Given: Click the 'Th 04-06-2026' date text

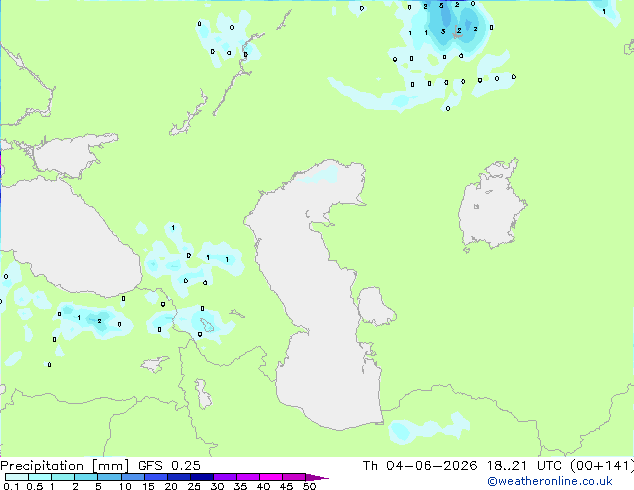Looking at the screenshot, I should 420,466.
